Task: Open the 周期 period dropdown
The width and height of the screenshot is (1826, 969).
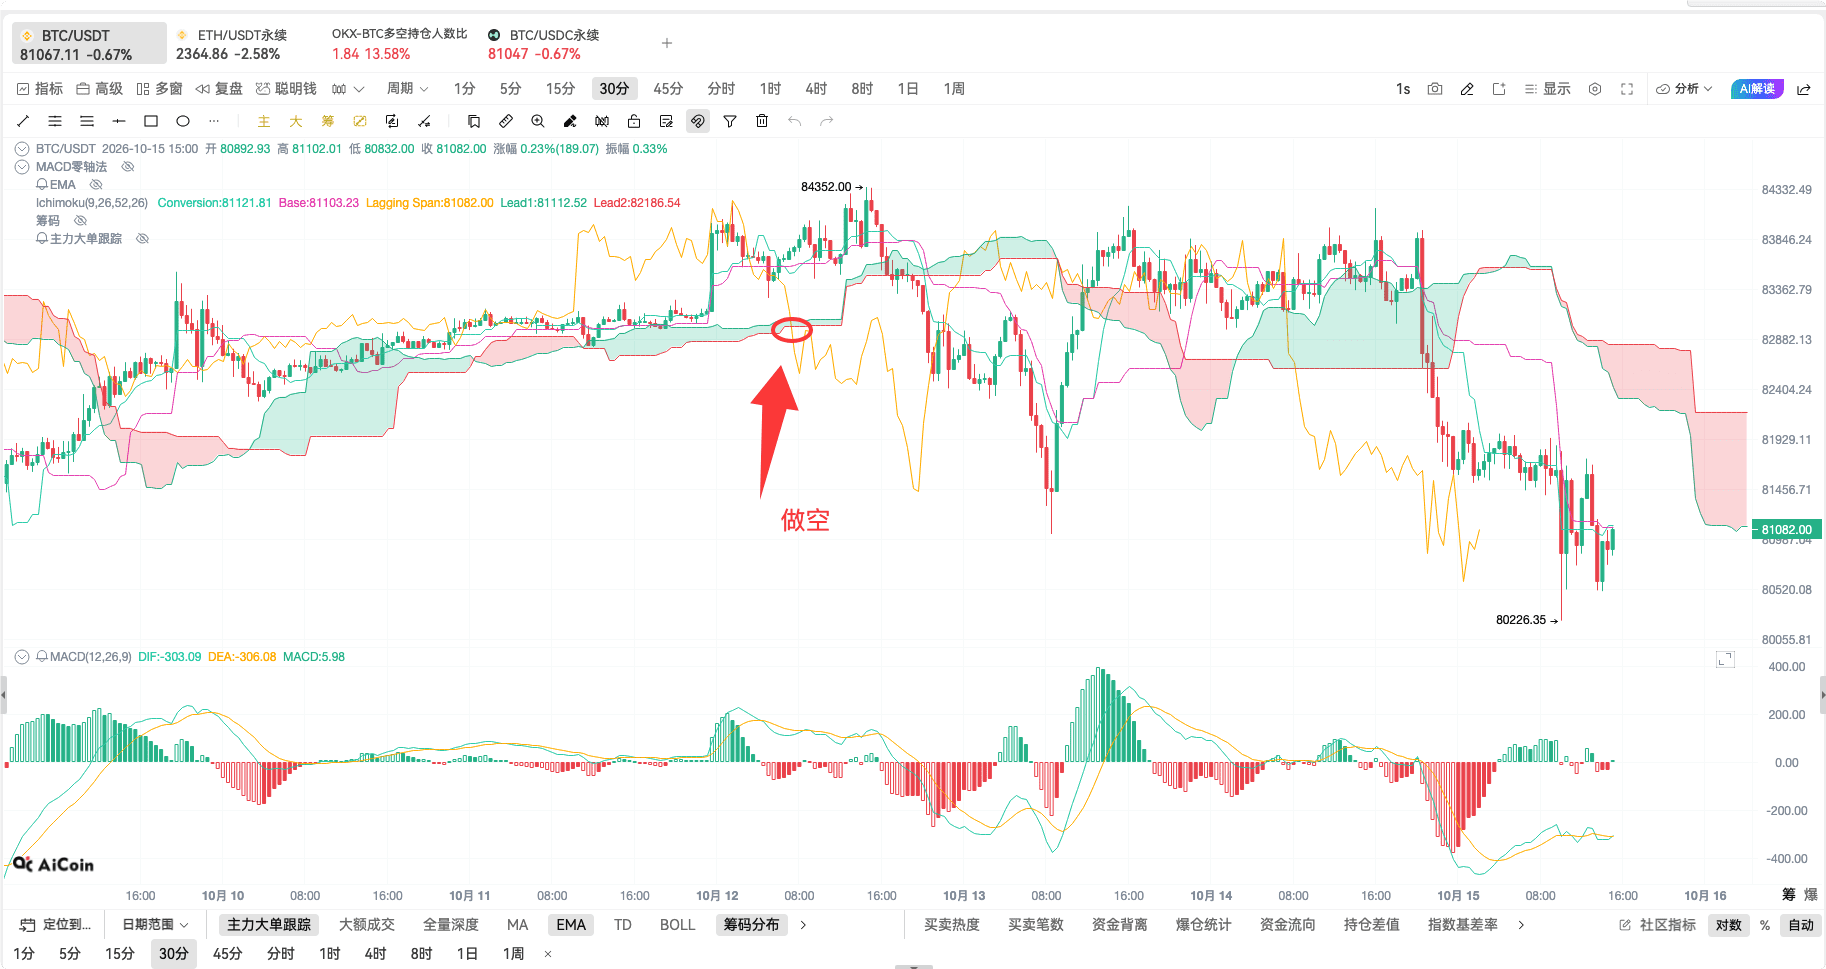Action: 408,89
